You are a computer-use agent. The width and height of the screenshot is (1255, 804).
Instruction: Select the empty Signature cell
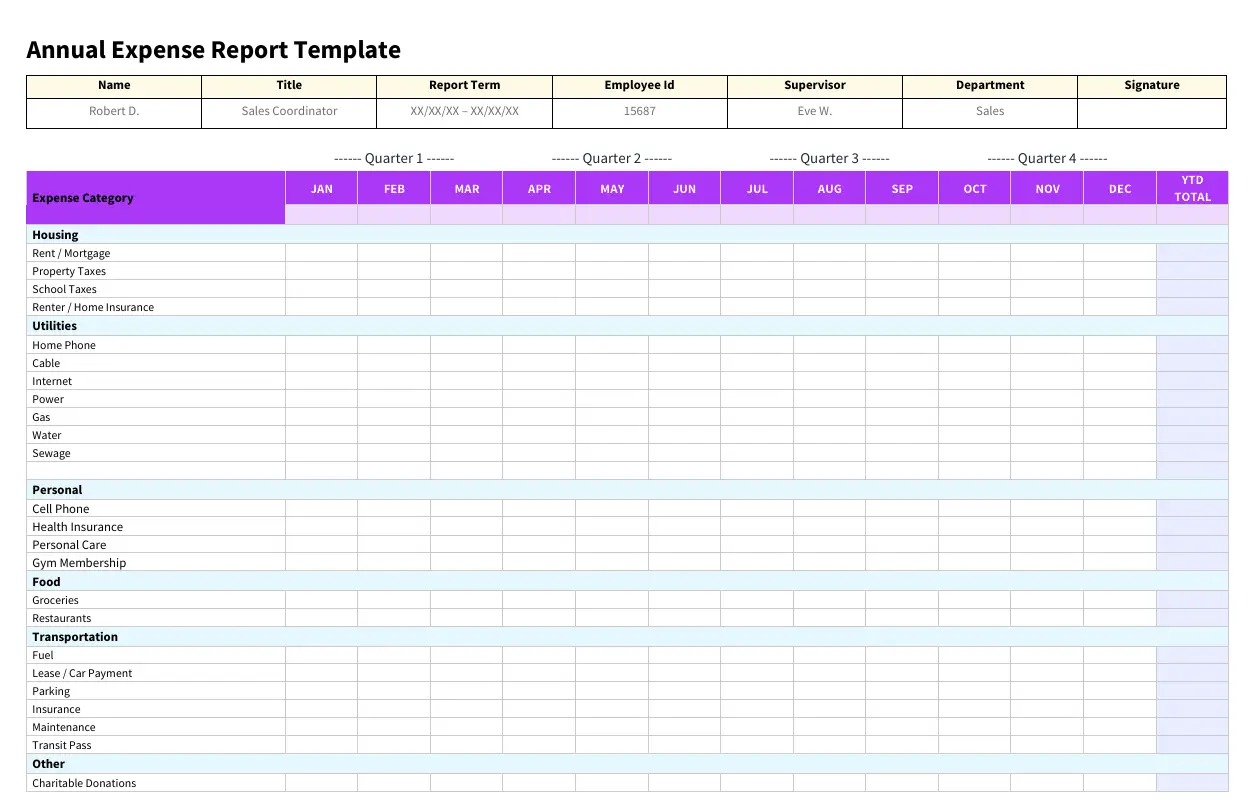[x=1151, y=111]
